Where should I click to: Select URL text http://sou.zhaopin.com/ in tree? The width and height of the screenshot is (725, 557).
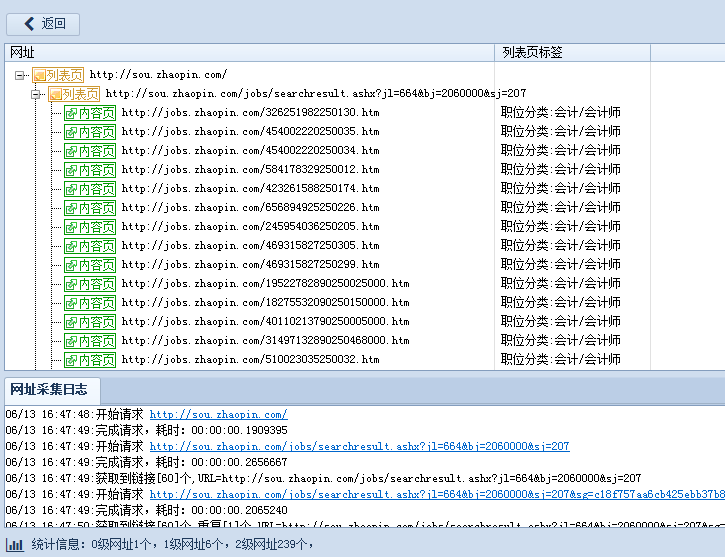[158, 74]
